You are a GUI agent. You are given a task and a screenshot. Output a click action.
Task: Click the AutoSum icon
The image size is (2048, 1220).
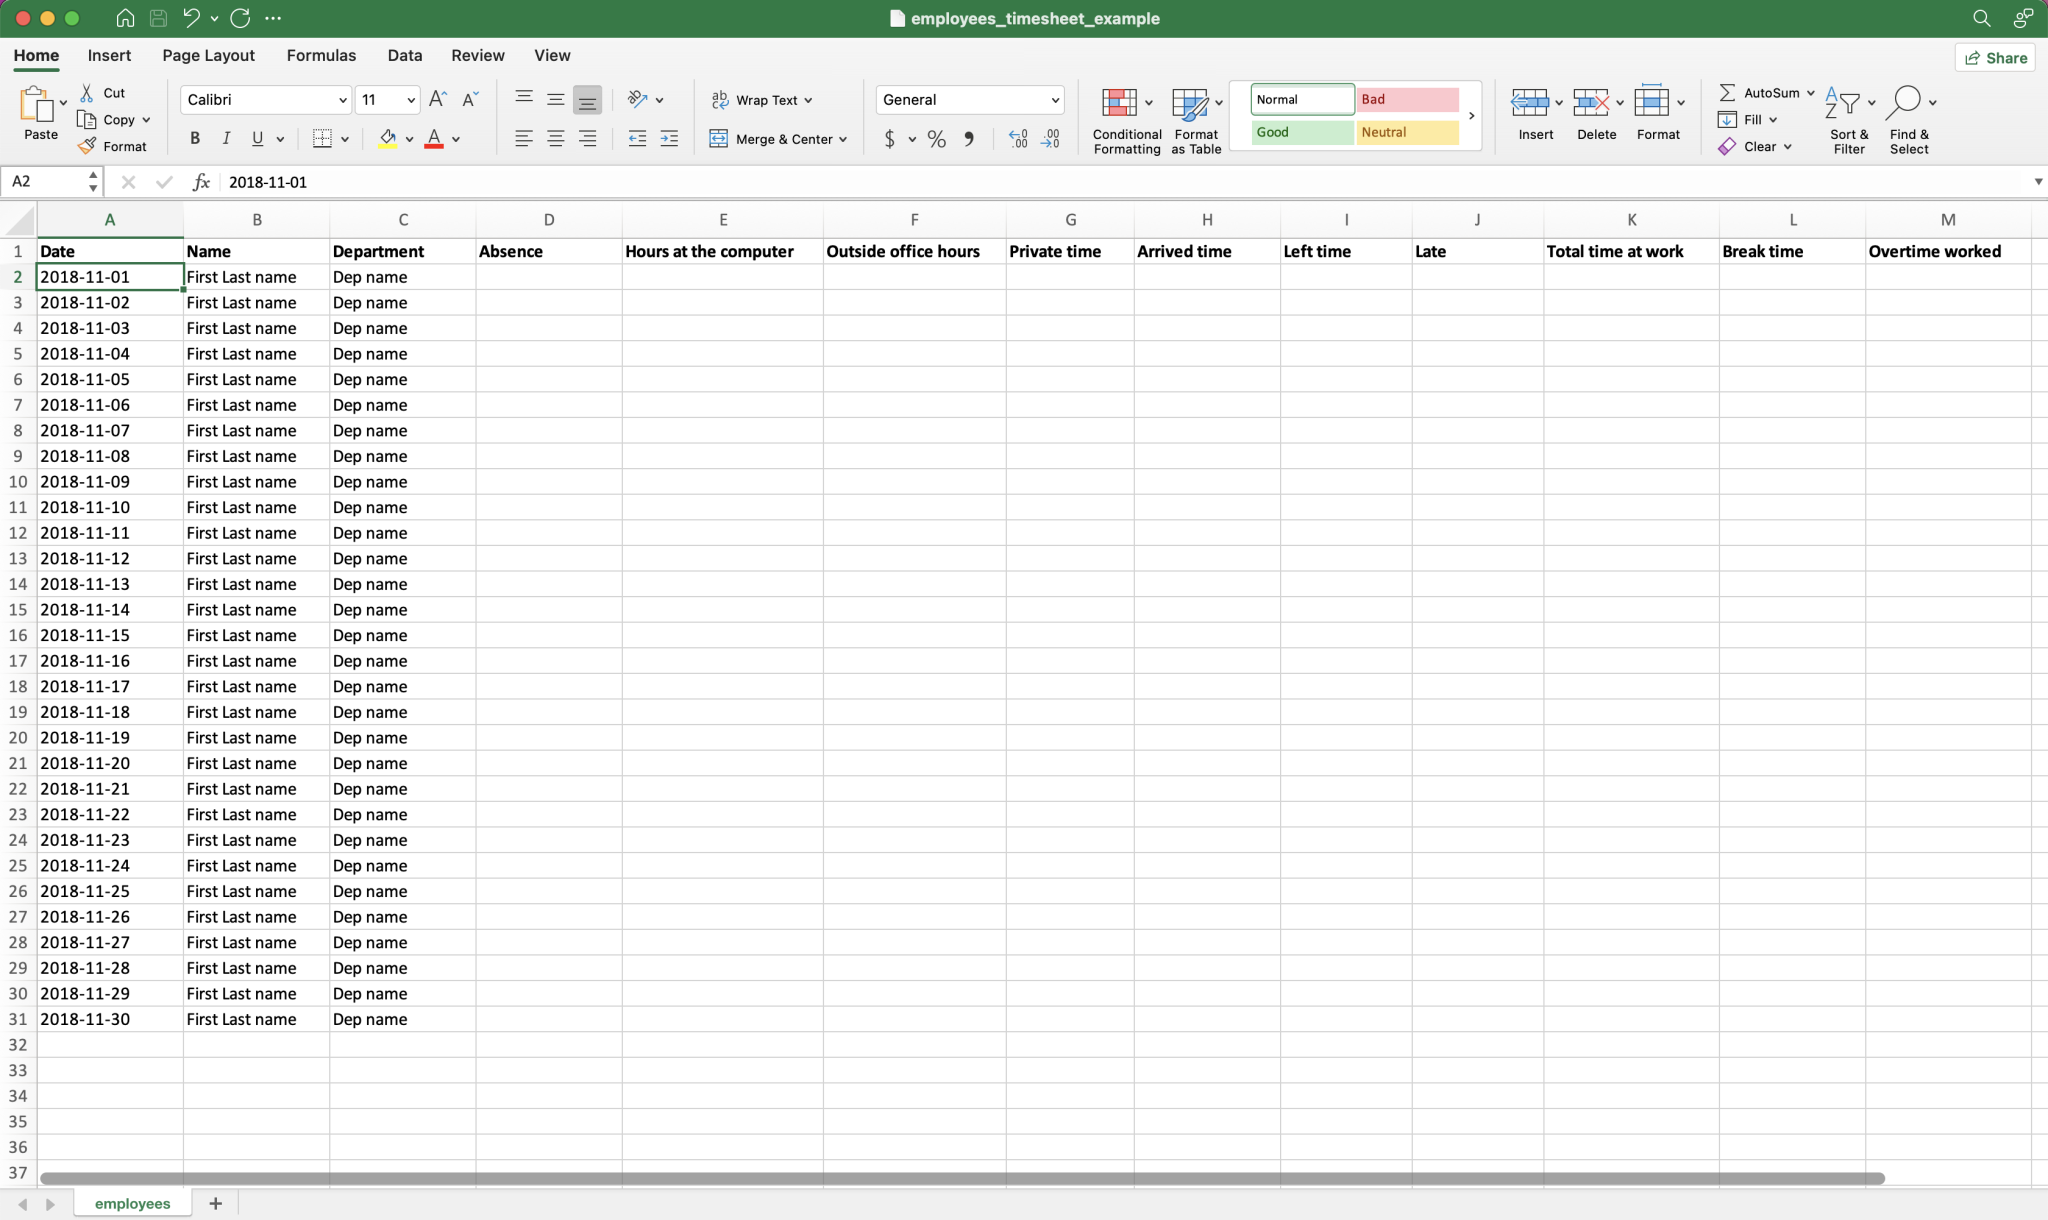coord(1730,92)
